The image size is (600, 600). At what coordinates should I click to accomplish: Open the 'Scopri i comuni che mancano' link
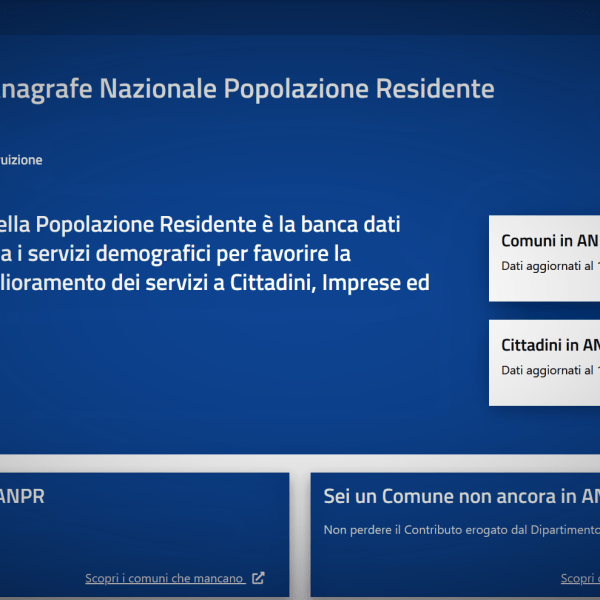pos(165,578)
